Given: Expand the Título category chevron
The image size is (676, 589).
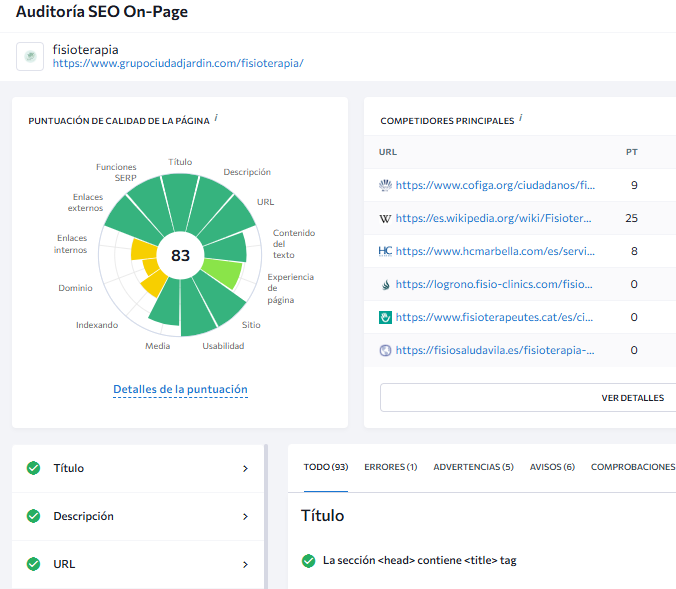Looking at the screenshot, I should click(x=245, y=468).
